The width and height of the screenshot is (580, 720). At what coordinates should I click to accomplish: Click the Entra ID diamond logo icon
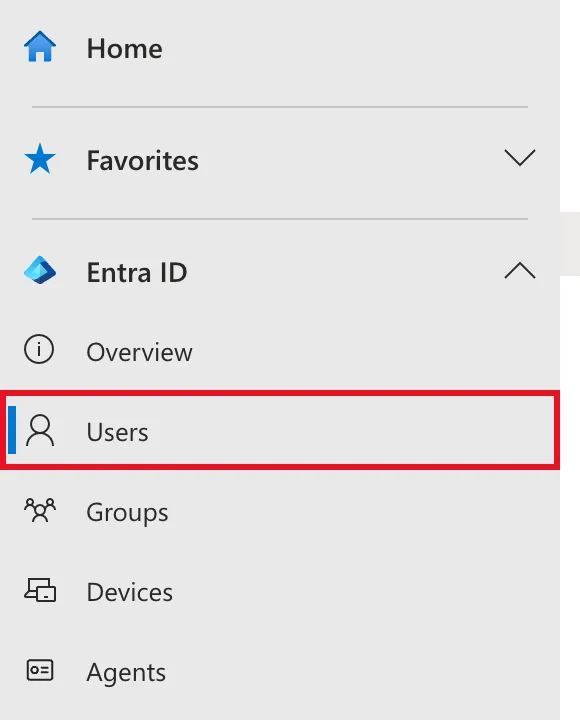tap(40, 270)
